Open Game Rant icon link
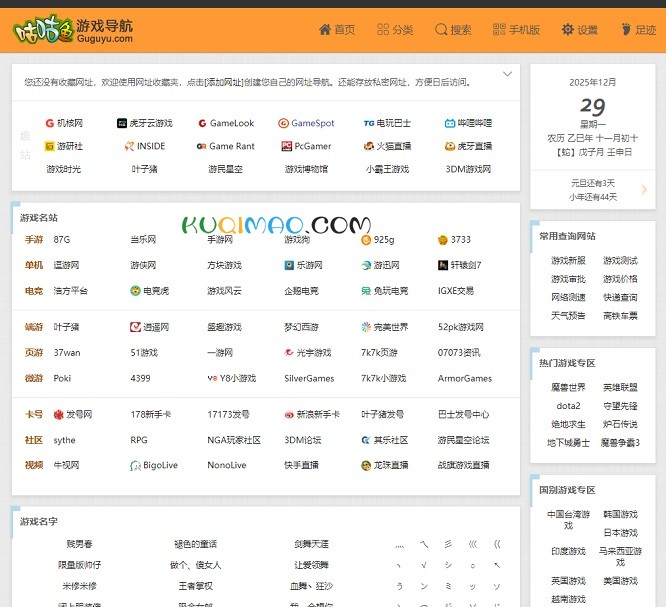Screen dimensions: 666x607 [226, 146]
